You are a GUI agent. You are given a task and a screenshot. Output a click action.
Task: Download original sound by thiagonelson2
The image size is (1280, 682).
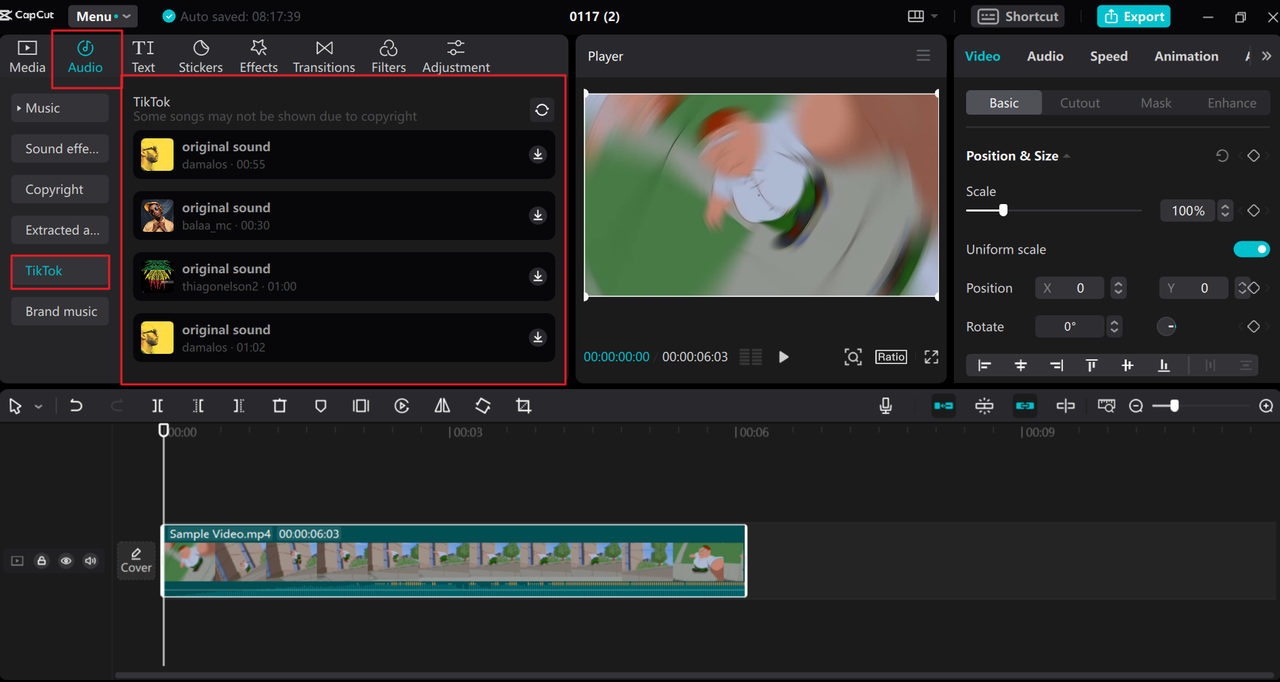tap(538, 276)
